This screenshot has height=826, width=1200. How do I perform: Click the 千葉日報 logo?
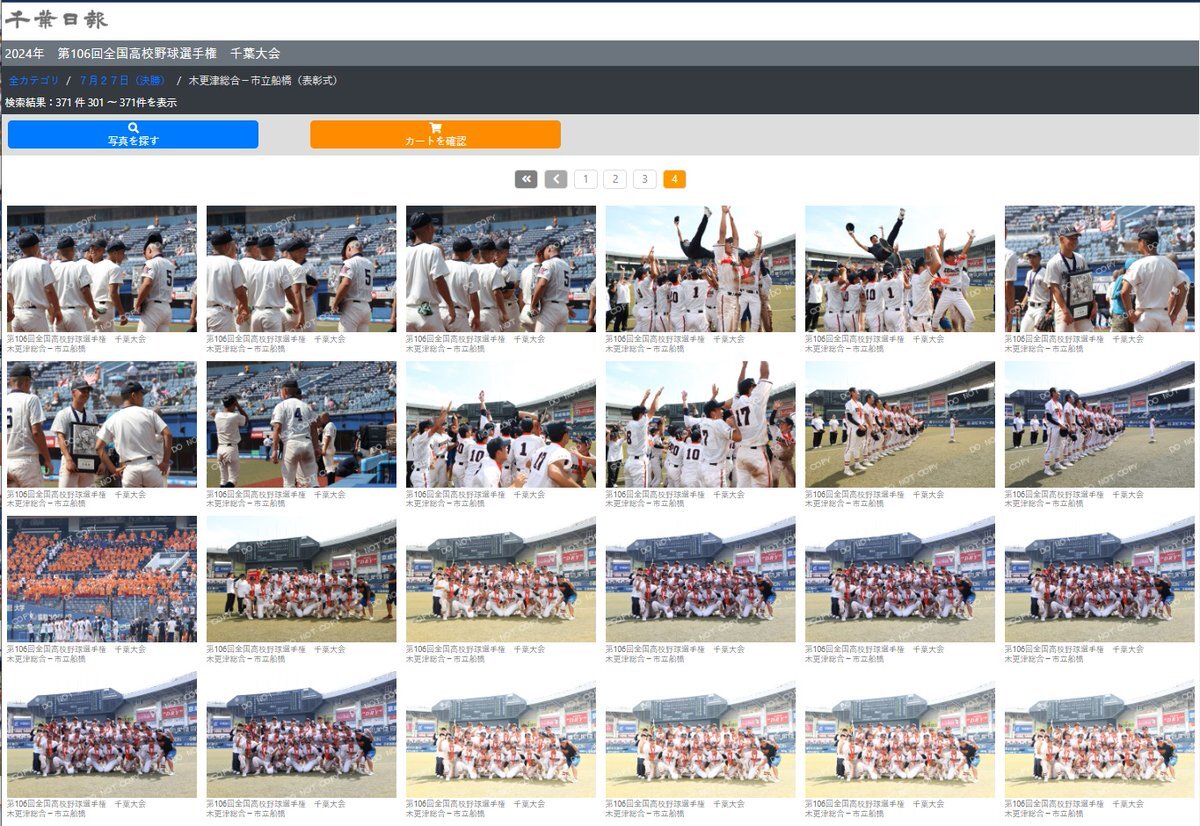(x=57, y=19)
